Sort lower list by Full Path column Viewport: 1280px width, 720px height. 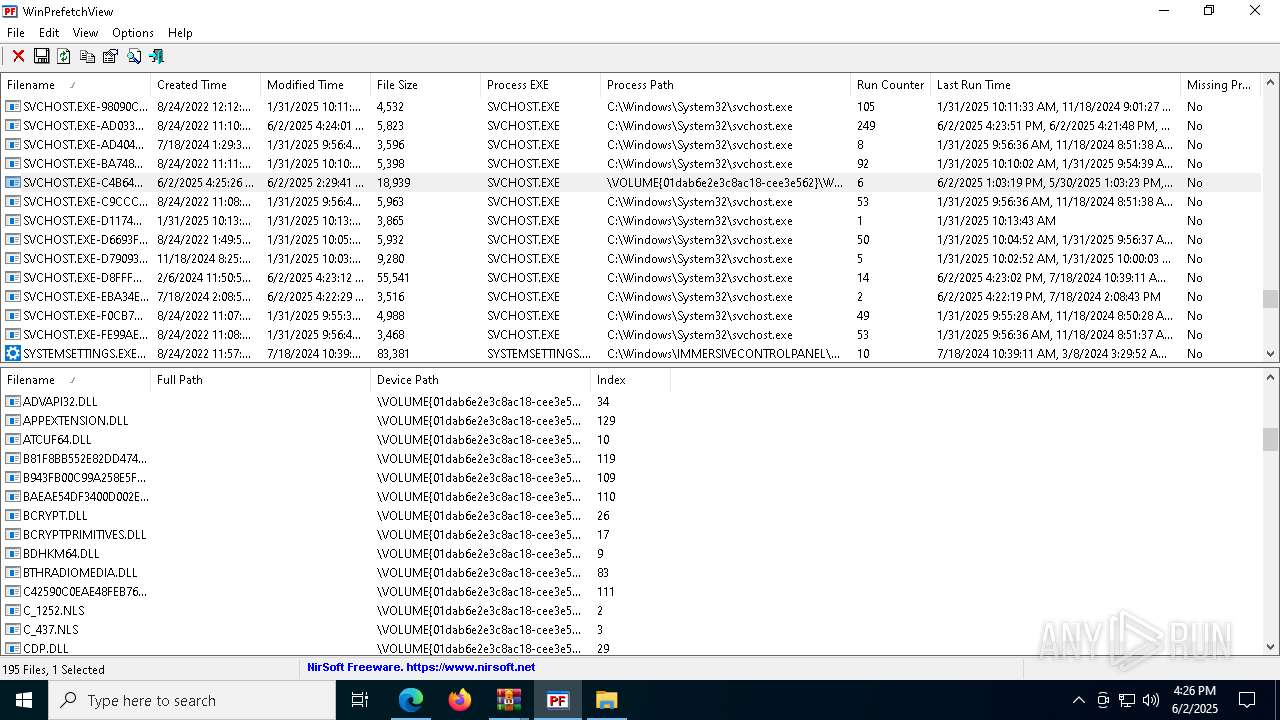(261, 380)
